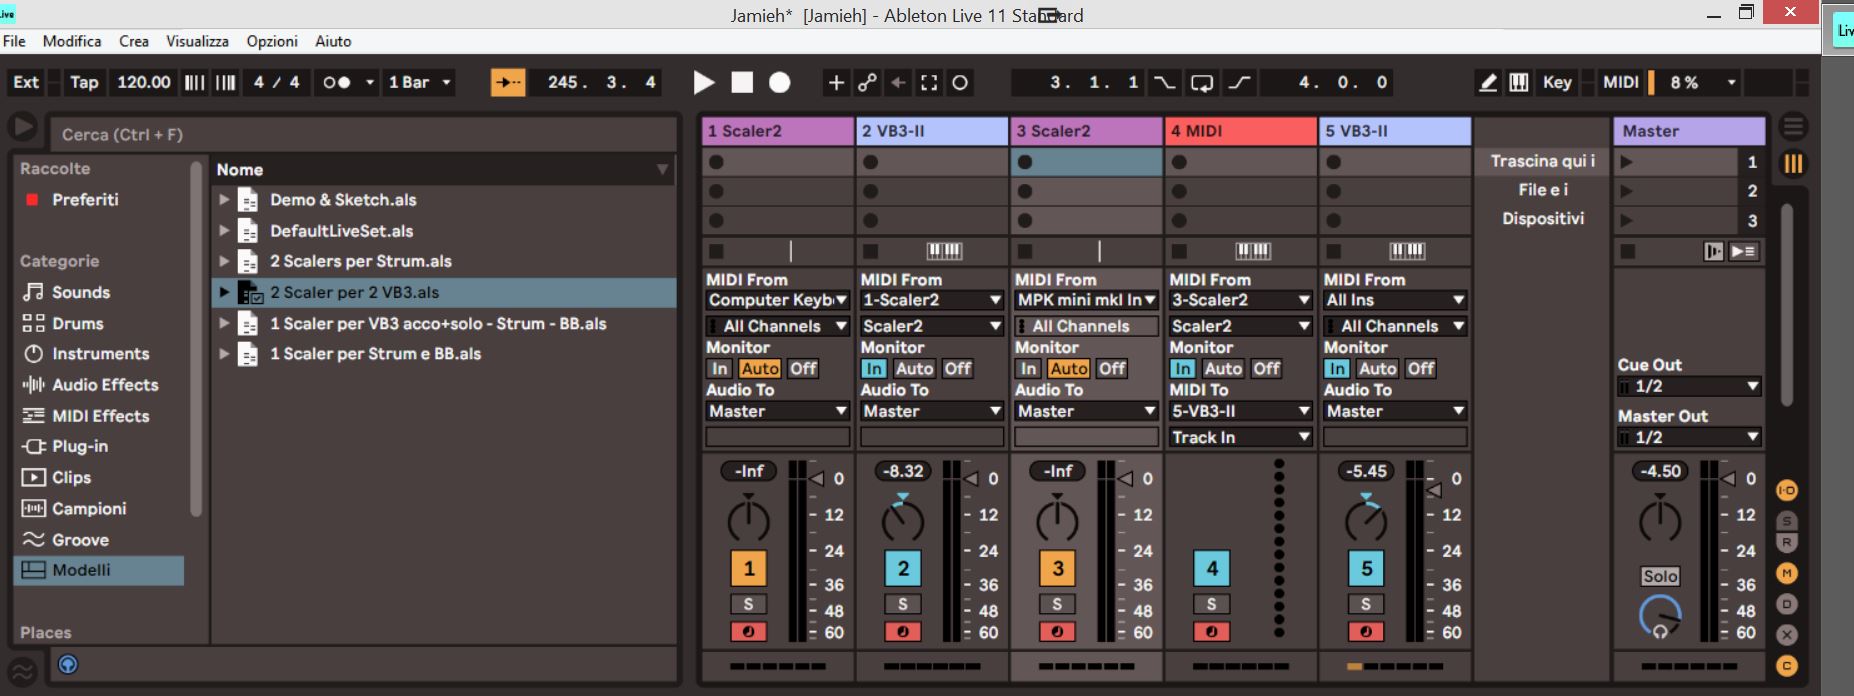Click the Loop switch icon
Viewport: 1854px width, 696px height.
[1202, 83]
